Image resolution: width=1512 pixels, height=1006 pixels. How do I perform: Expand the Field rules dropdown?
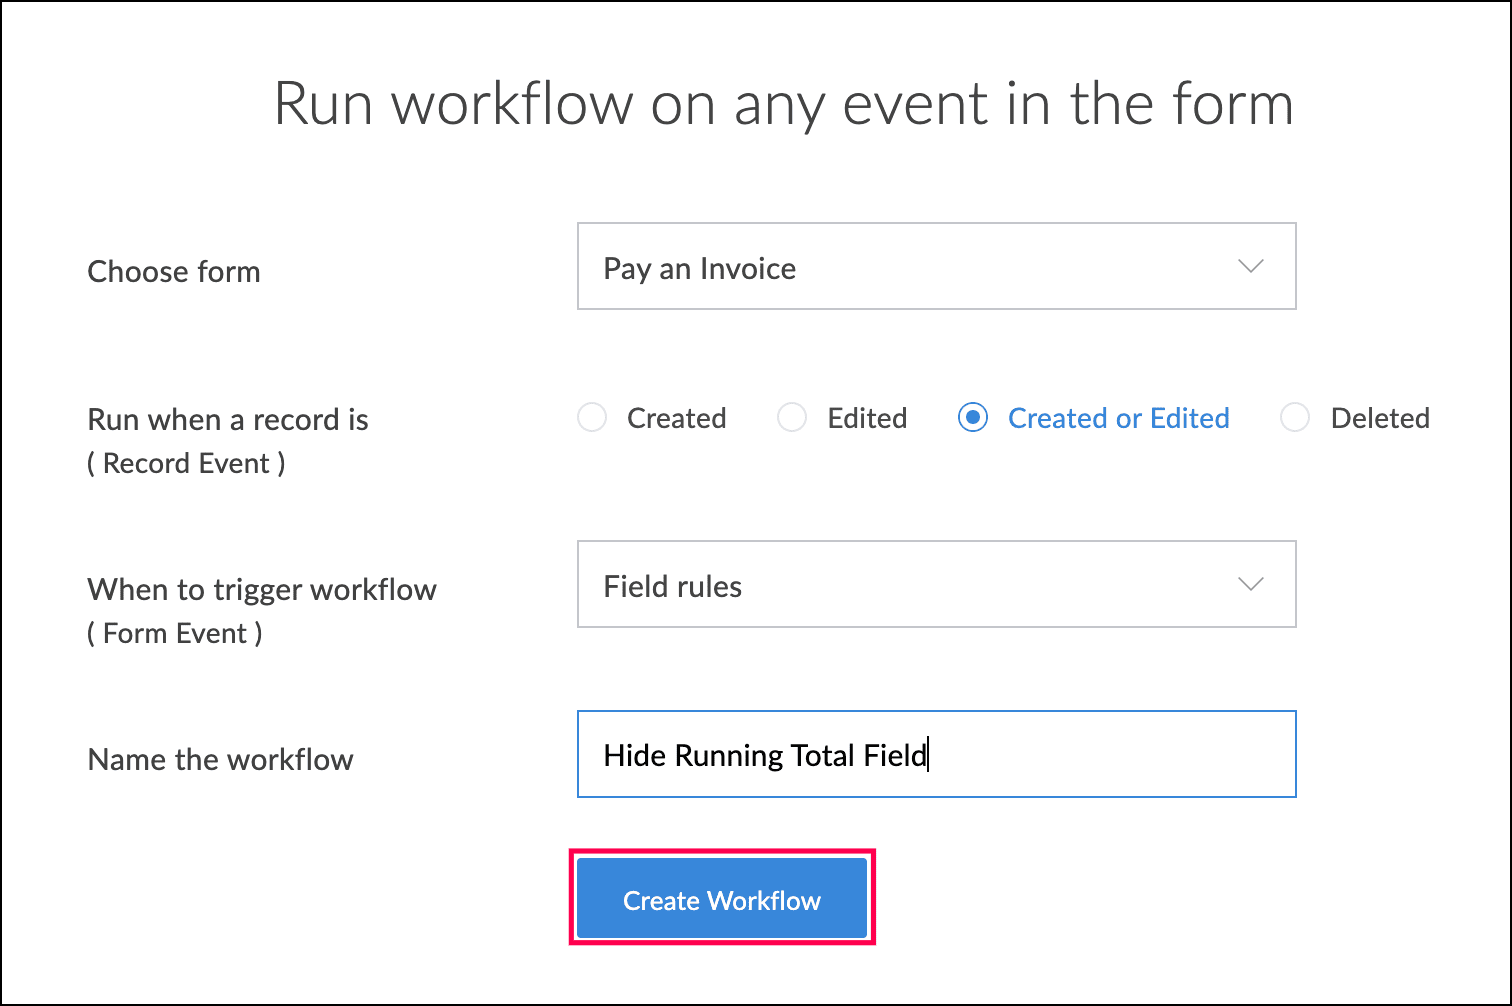936,585
